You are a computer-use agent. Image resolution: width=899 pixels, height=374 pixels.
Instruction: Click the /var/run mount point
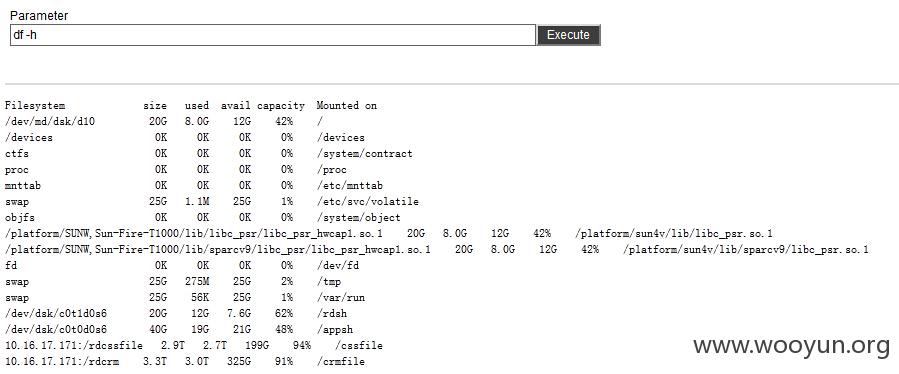pos(340,298)
